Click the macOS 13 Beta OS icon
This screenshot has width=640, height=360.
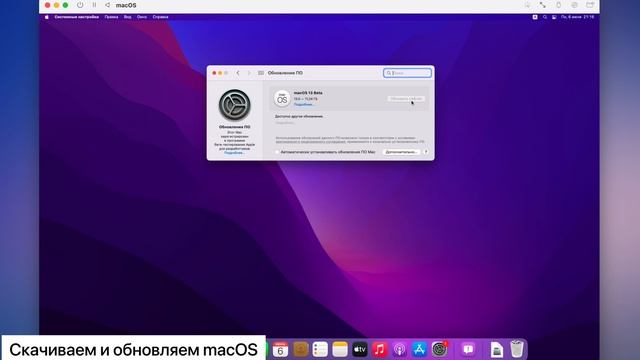(x=282, y=98)
